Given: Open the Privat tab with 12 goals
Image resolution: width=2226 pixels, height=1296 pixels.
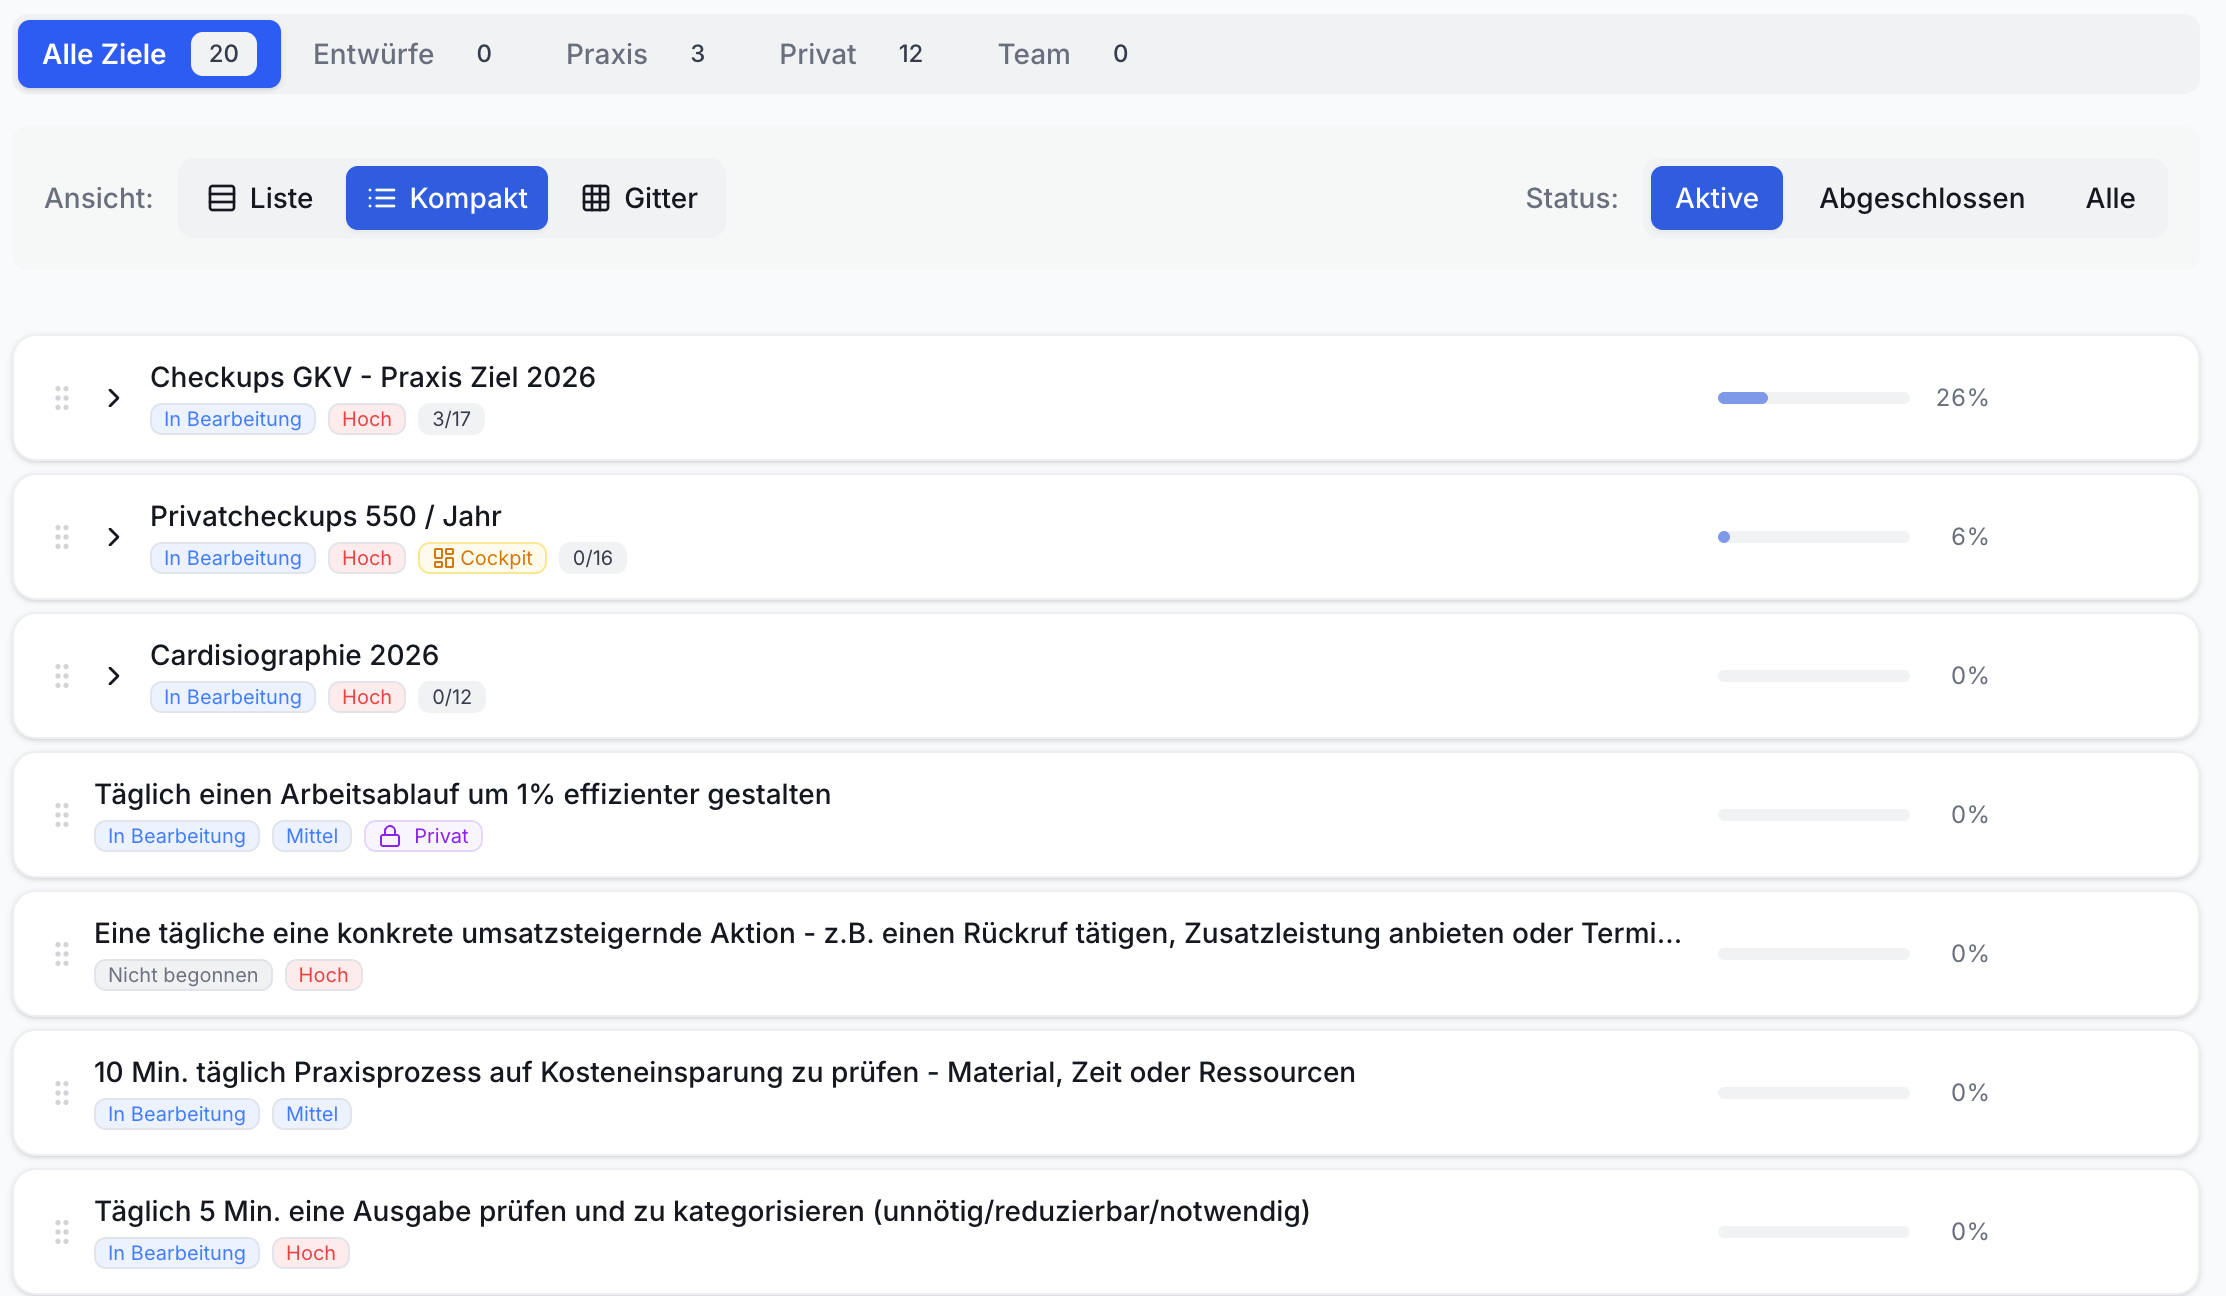Looking at the screenshot, I should (851, 54).
